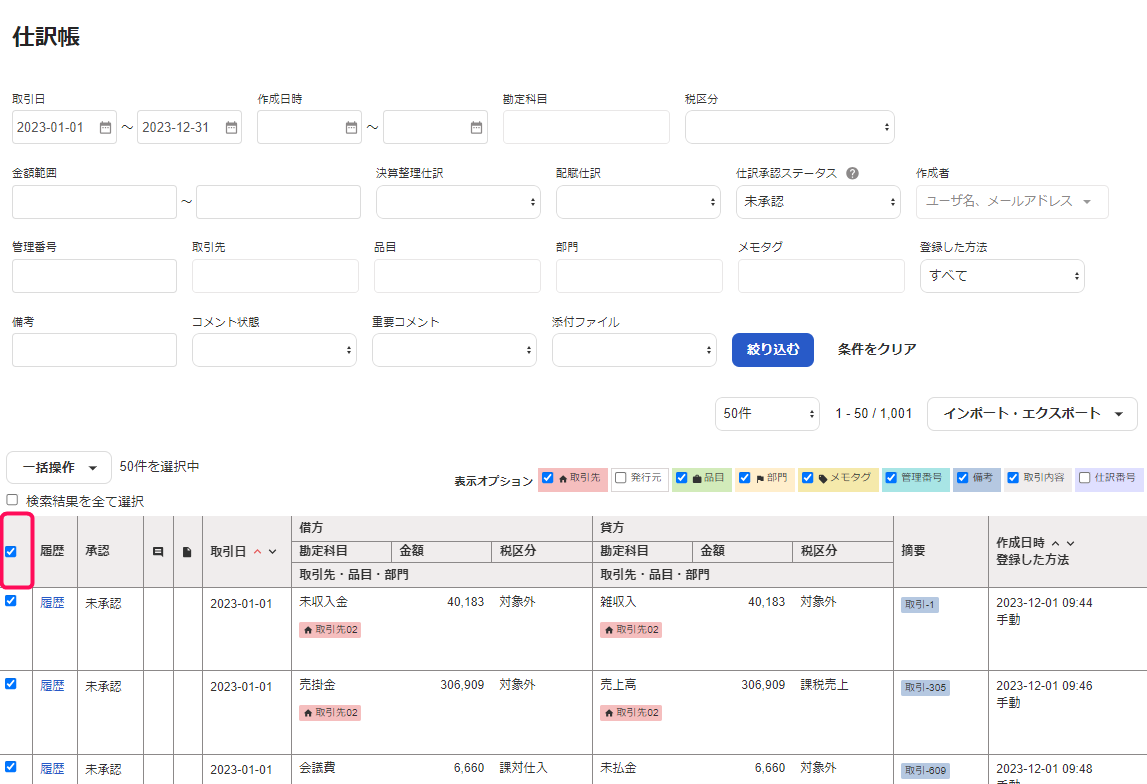1147x784 pixels.
Task: Open the 配賦仕訳 dropdown
Action: click(x=639, y=202)
